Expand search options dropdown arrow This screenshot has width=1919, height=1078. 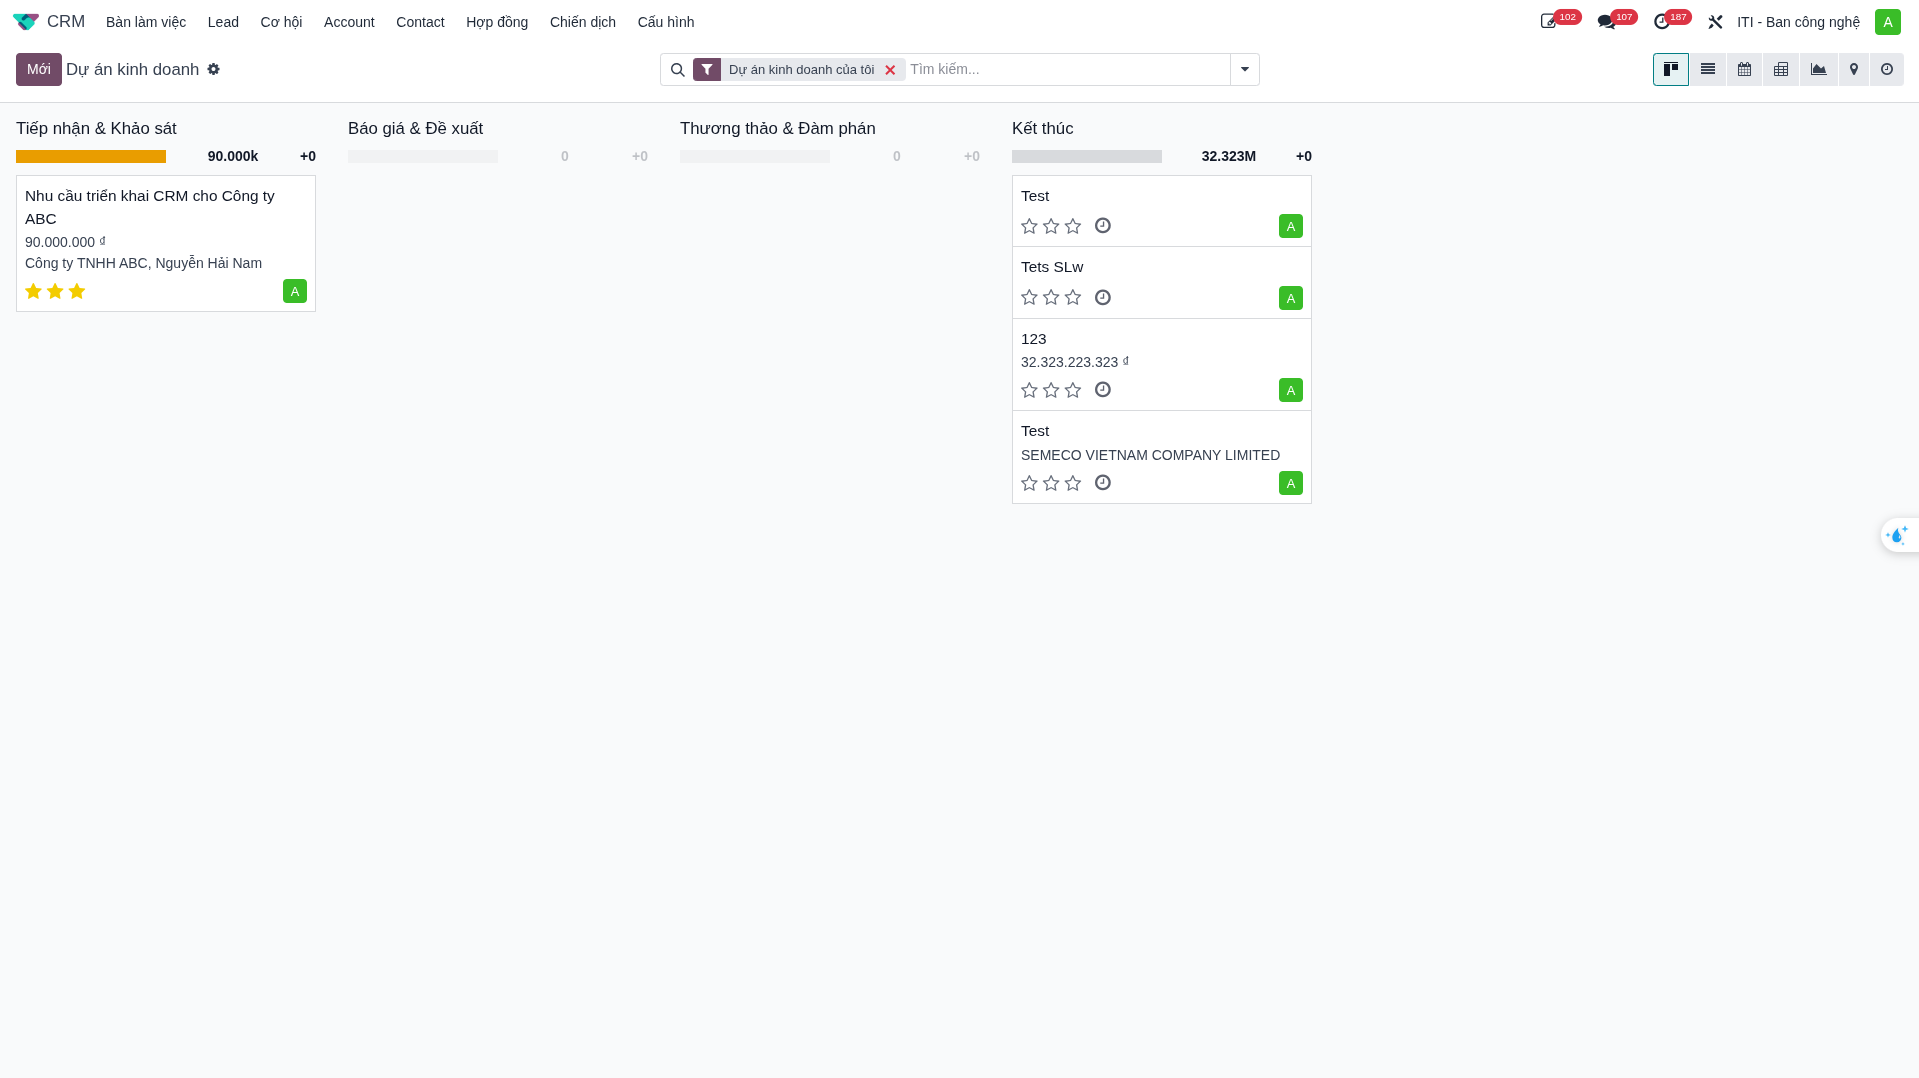coord(1244,69)
